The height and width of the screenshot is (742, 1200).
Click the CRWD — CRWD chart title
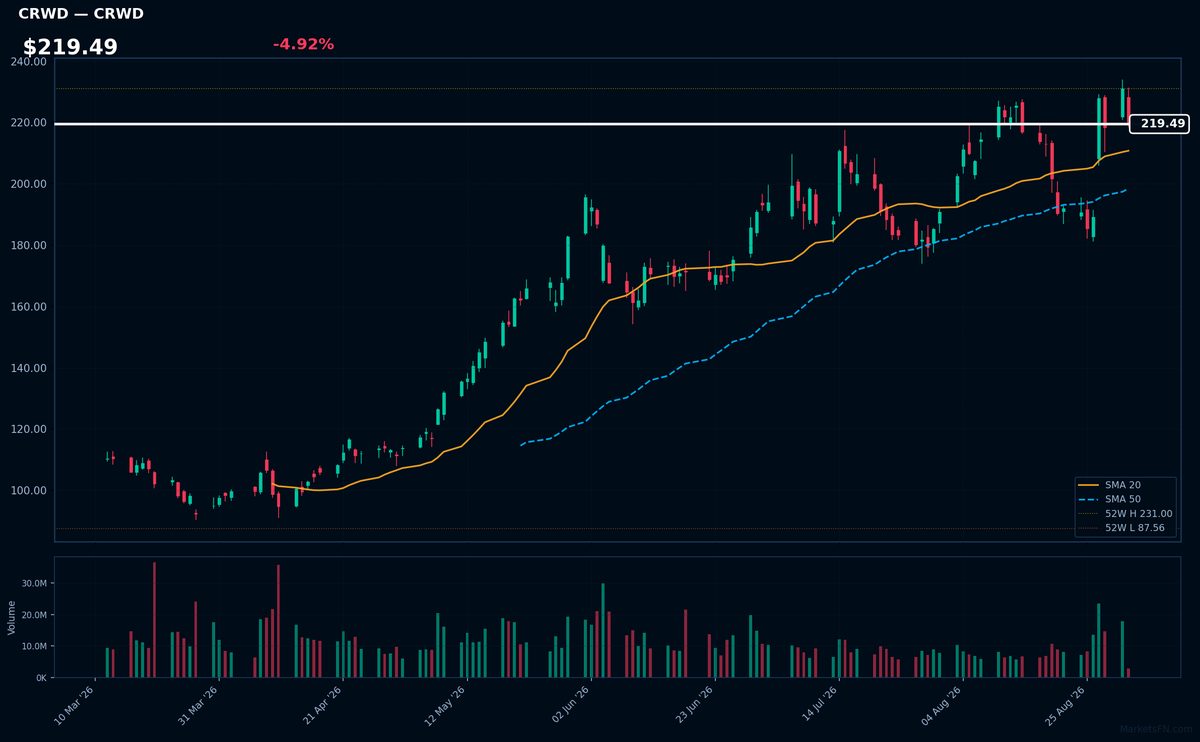pos(81,14)
